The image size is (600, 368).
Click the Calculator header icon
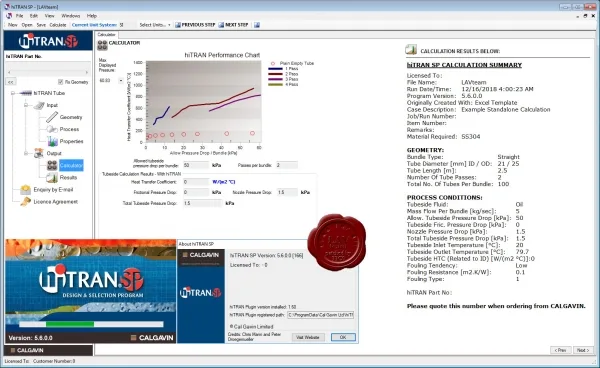(102, 45)
